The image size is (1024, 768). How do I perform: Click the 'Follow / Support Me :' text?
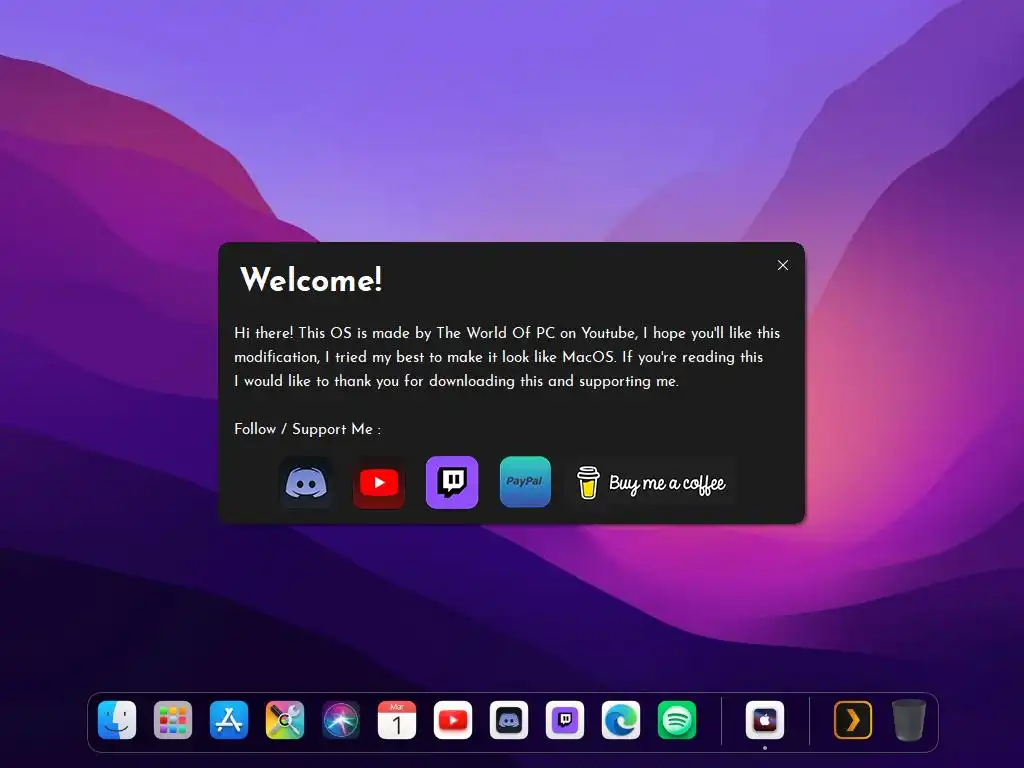coord(308,429)
